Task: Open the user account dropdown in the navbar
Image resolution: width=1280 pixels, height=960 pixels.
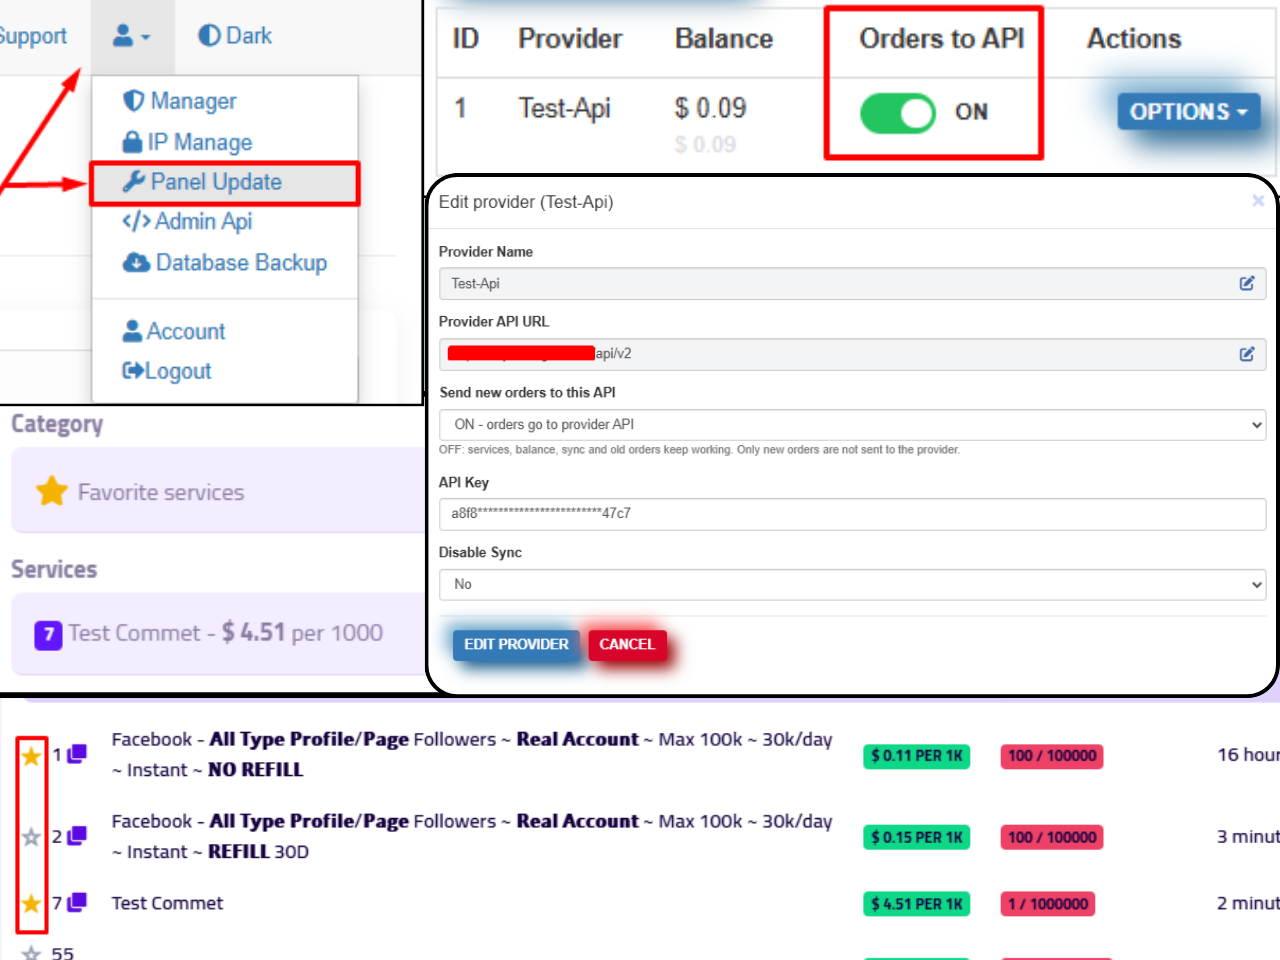Action: pos(132,36)
